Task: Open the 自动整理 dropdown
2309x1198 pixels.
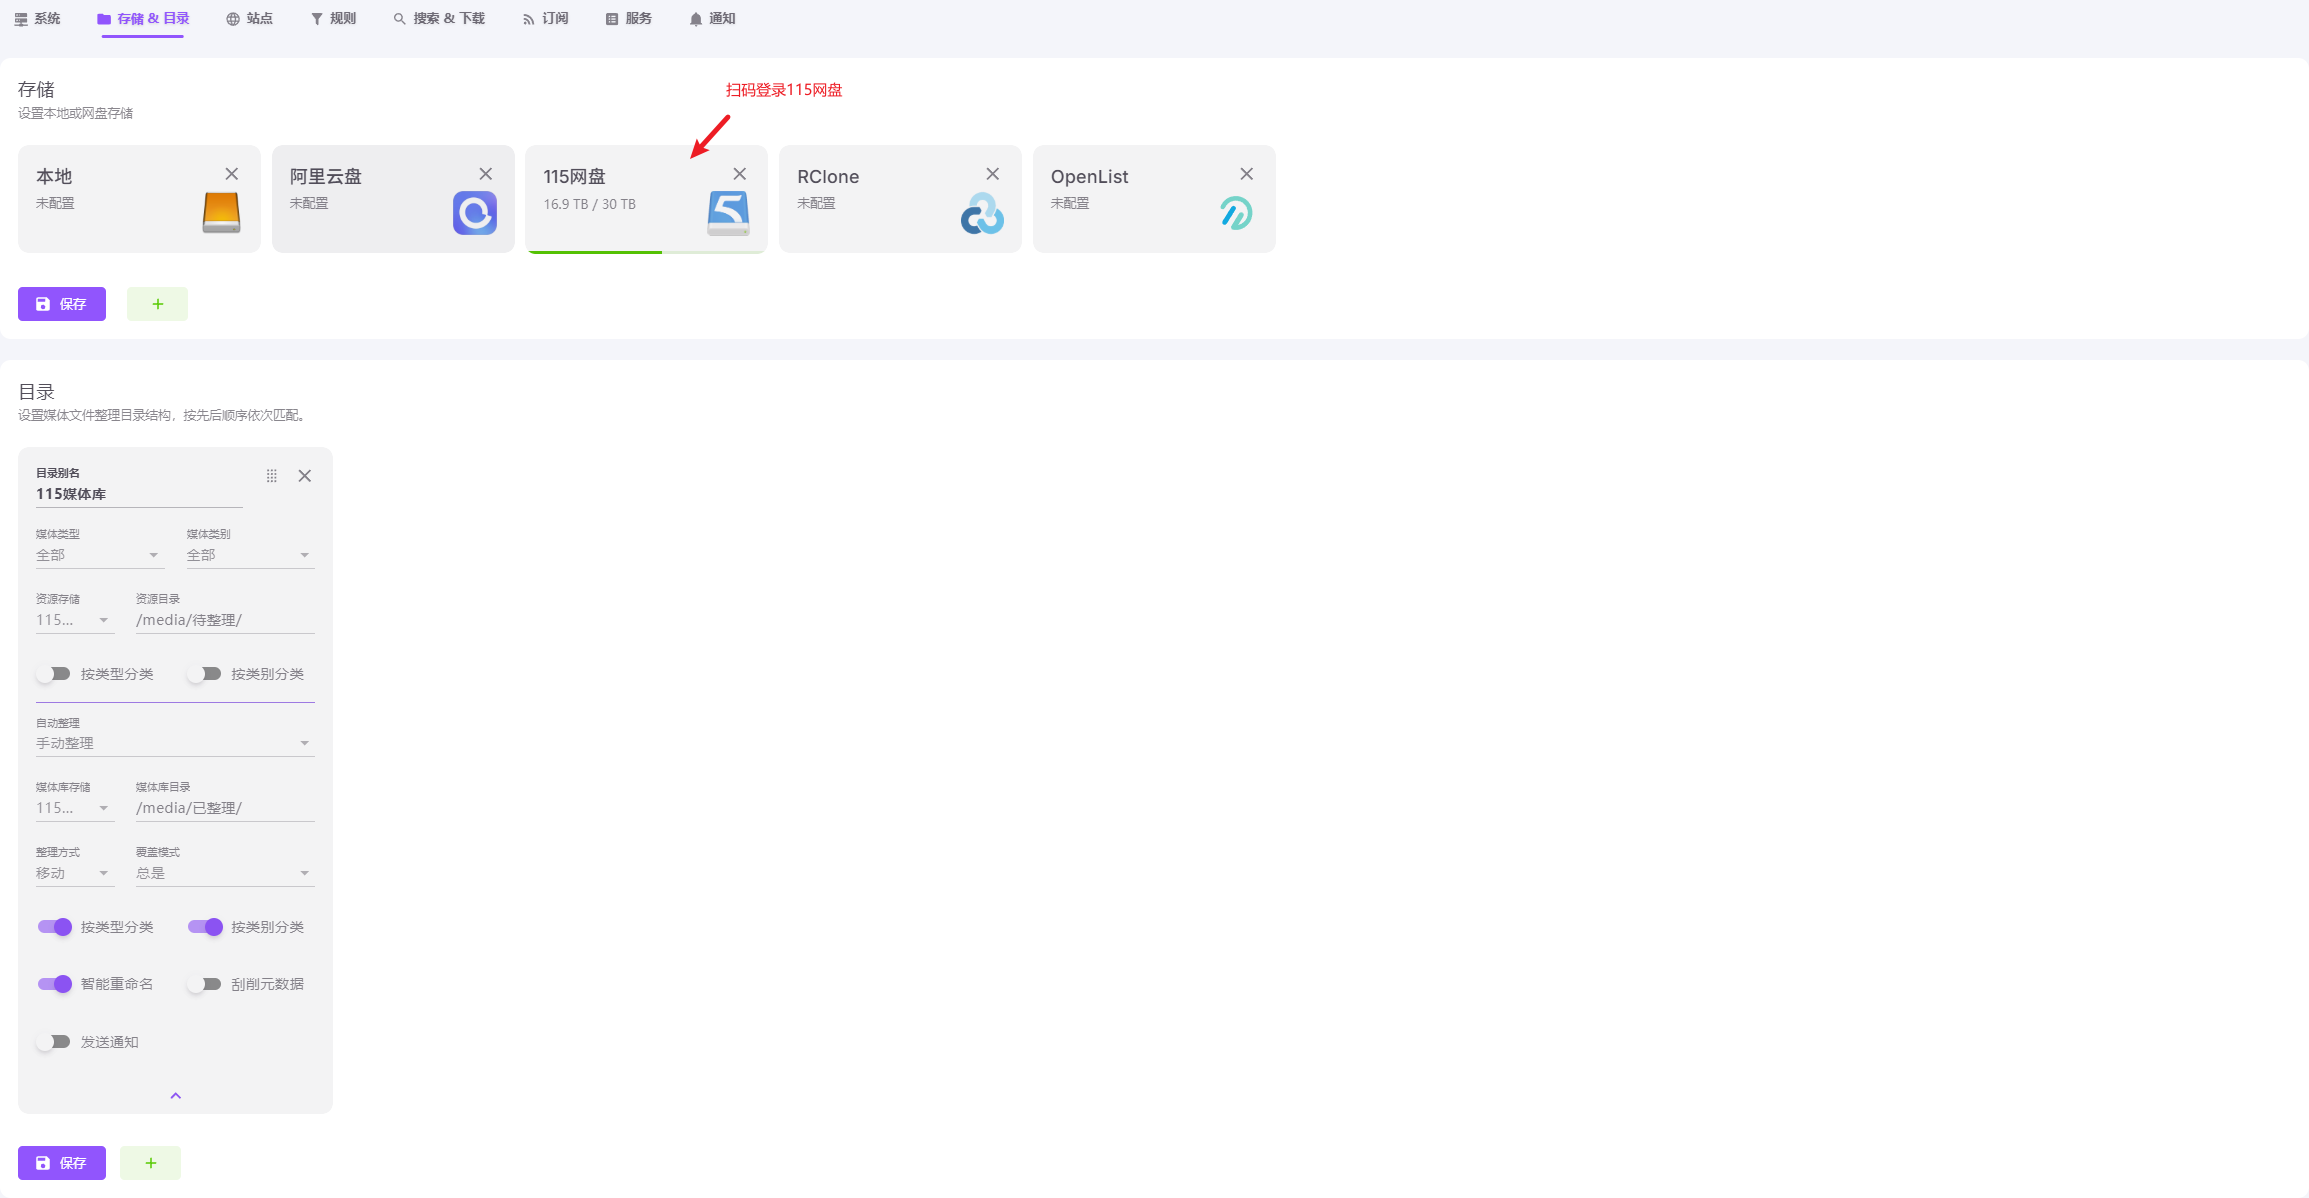Action: click(175, 743)
